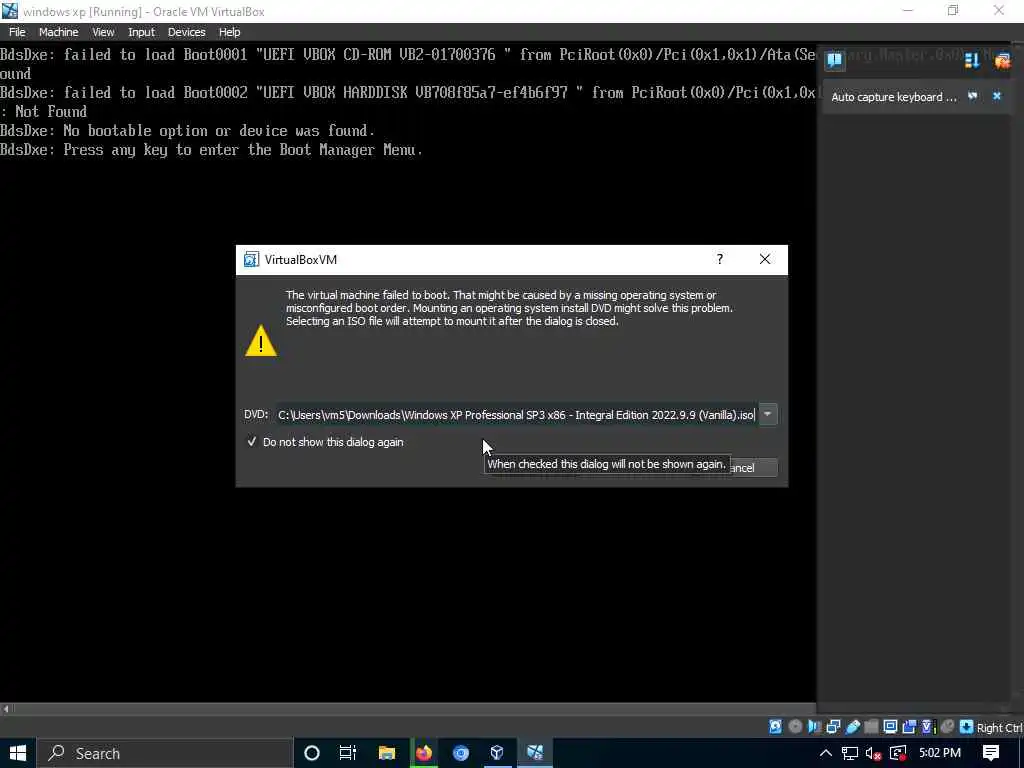Open the File menu
The height and width of the screenshot is (768, 1024).
[x=17, y=32]
